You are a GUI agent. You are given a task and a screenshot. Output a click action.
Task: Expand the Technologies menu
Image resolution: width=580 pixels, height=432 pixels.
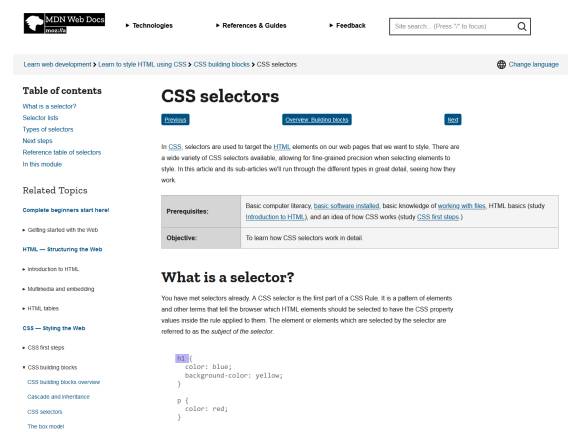(x=149, y=26)
